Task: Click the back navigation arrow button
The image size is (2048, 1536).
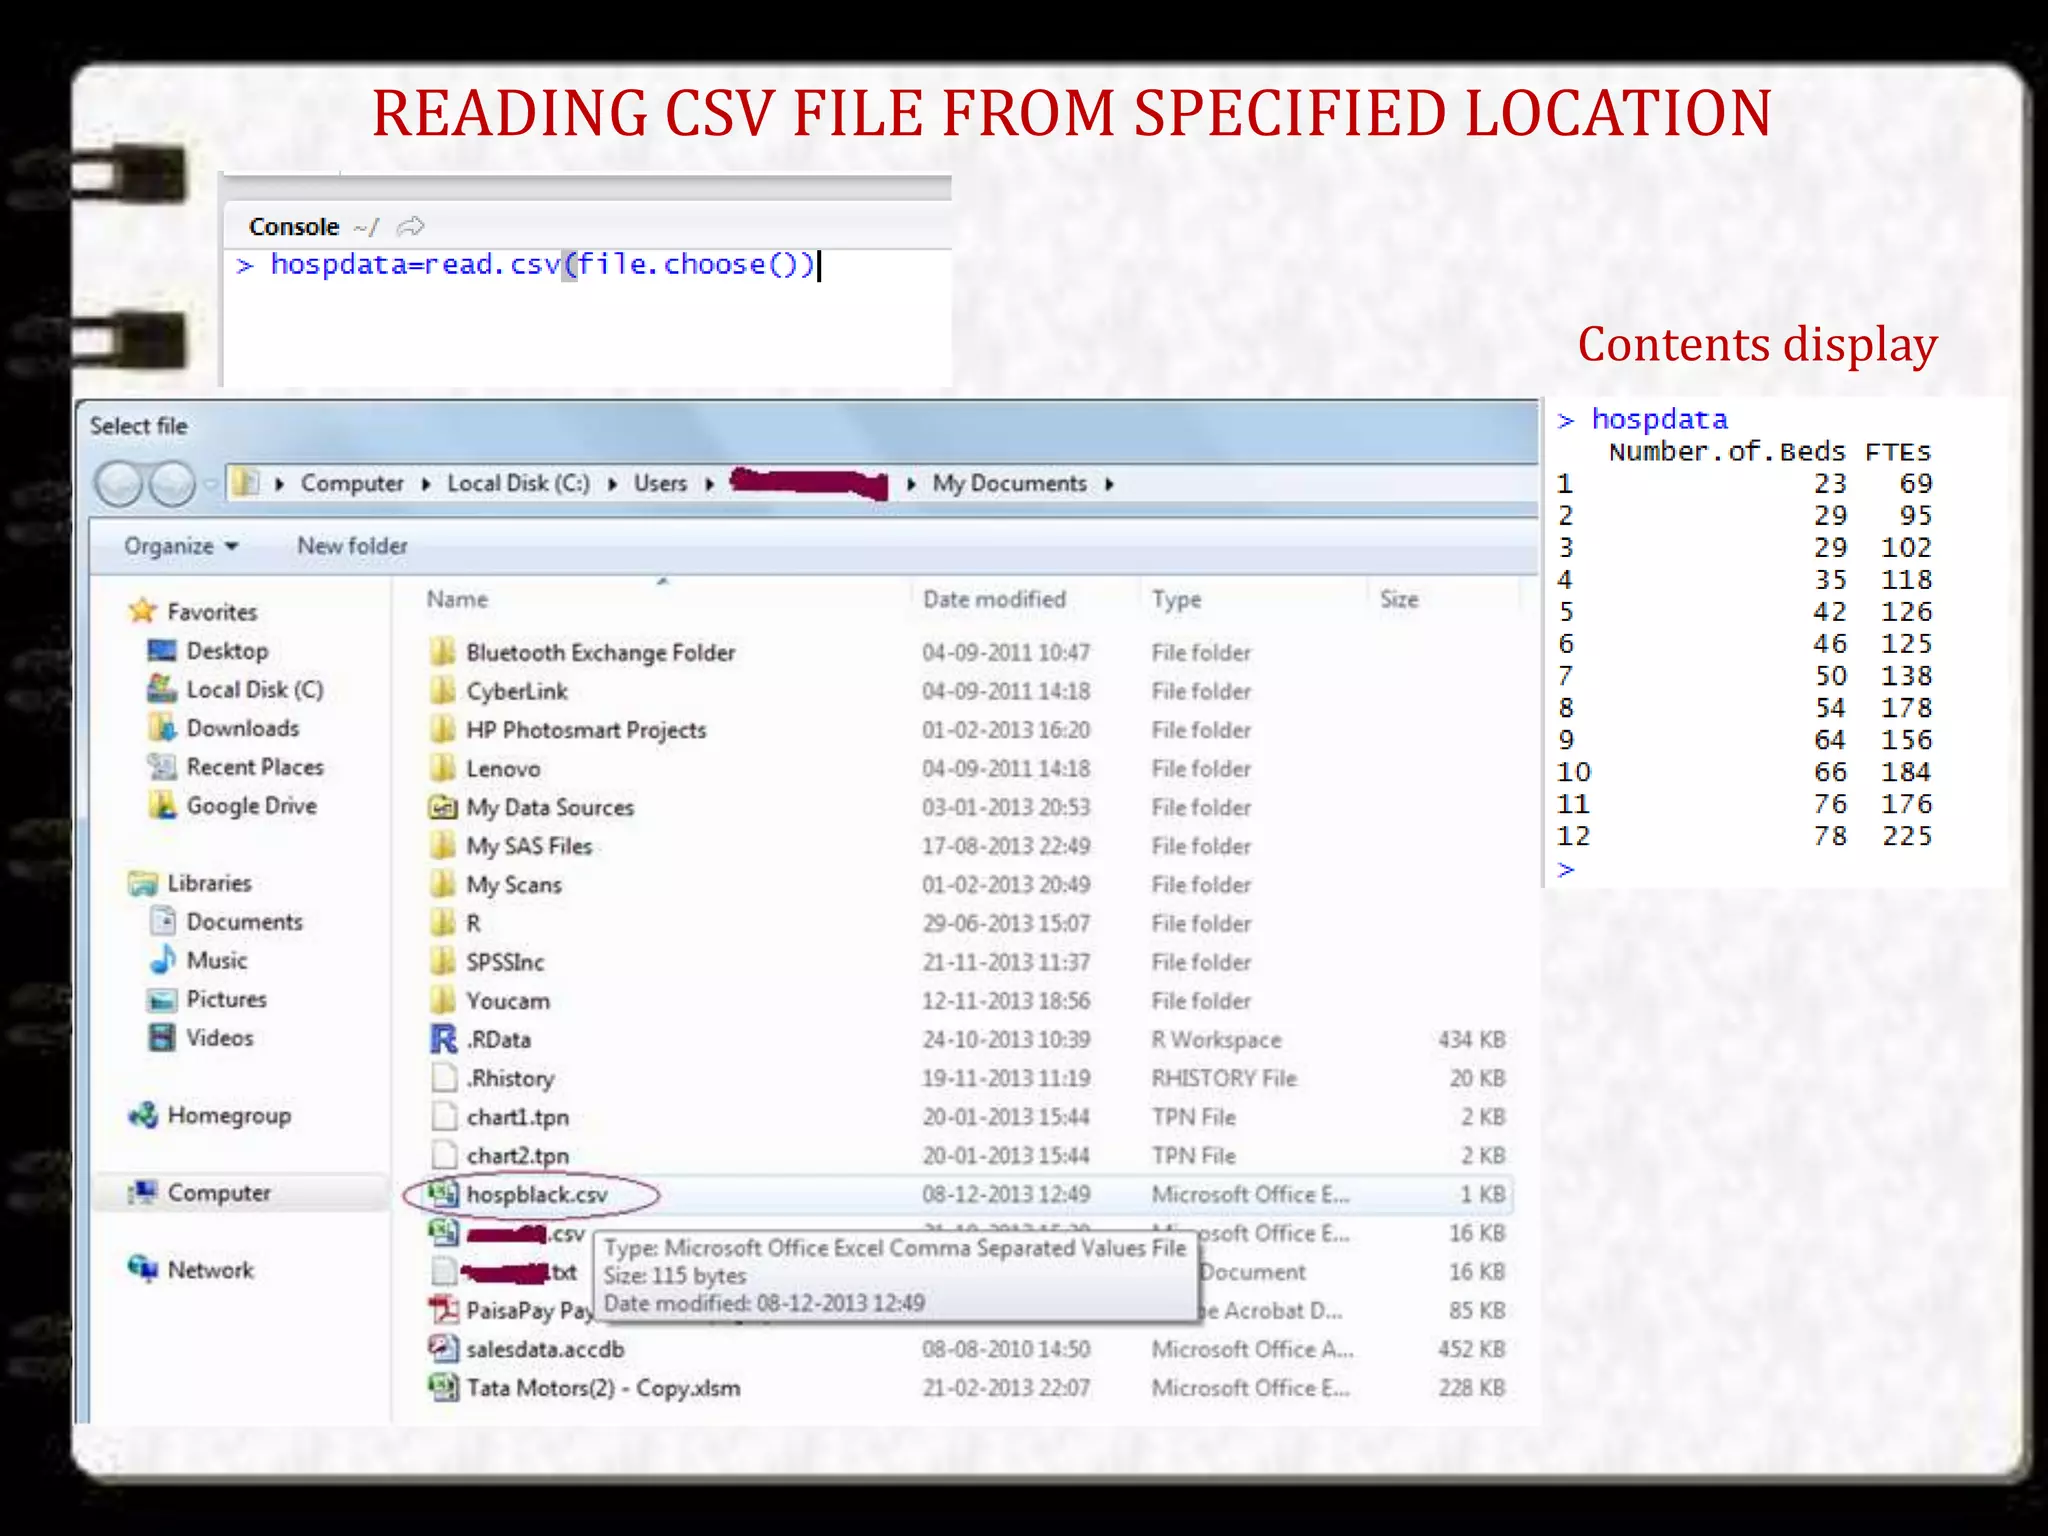Action: click(x=119, y=484)
